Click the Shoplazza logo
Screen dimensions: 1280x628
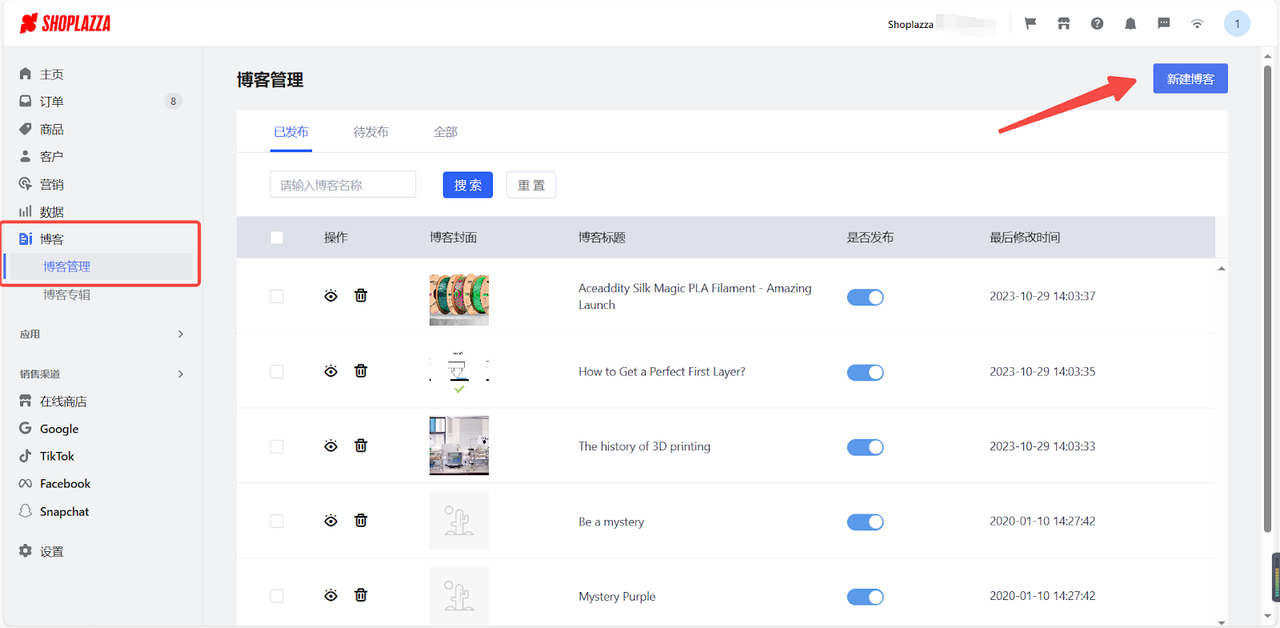point(65,23)
